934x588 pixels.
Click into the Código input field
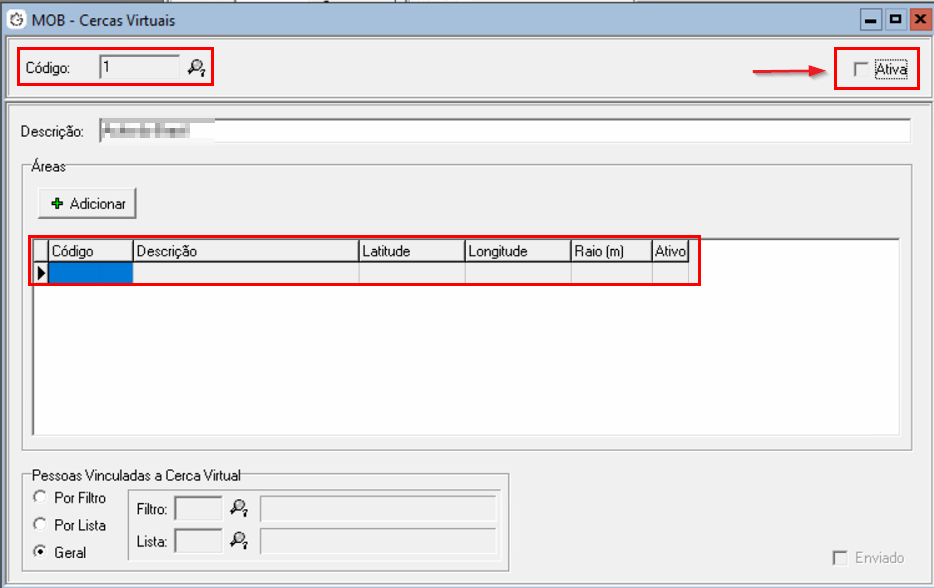139,68
